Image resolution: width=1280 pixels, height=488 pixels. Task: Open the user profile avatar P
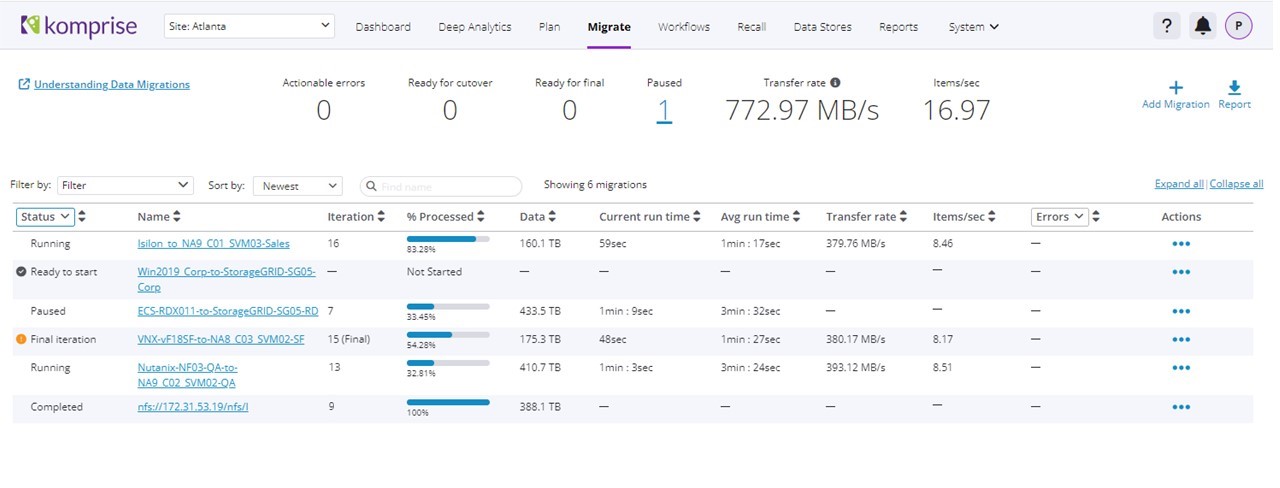click(x=1239, y=26)
